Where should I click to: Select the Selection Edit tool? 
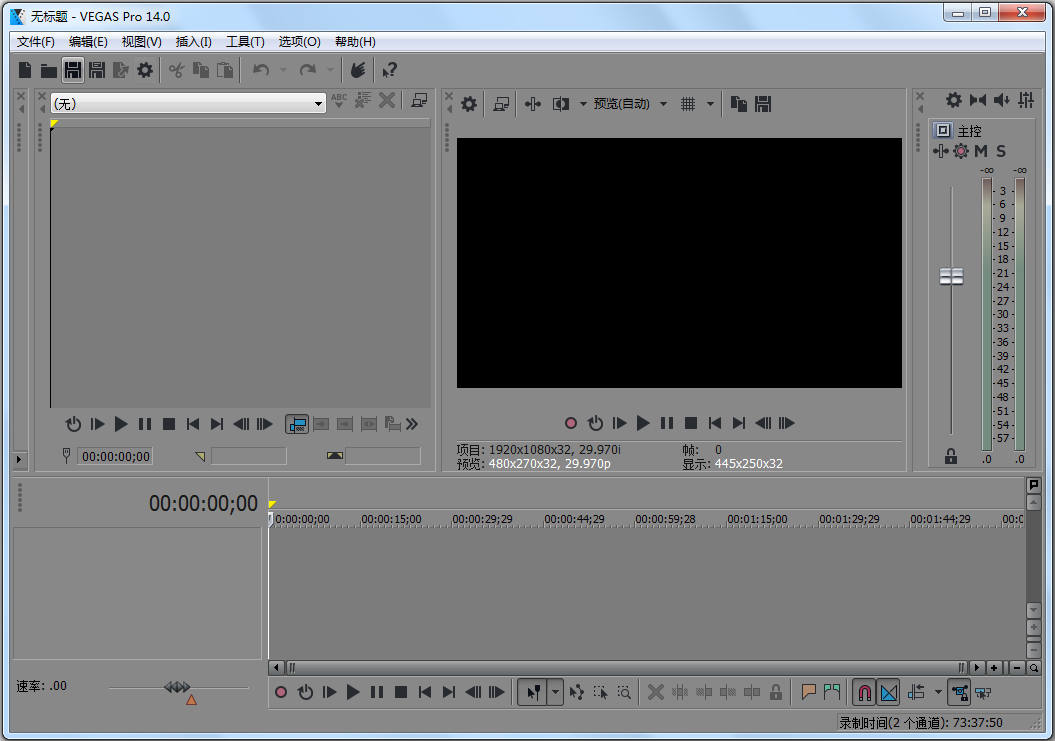[601, 692]
